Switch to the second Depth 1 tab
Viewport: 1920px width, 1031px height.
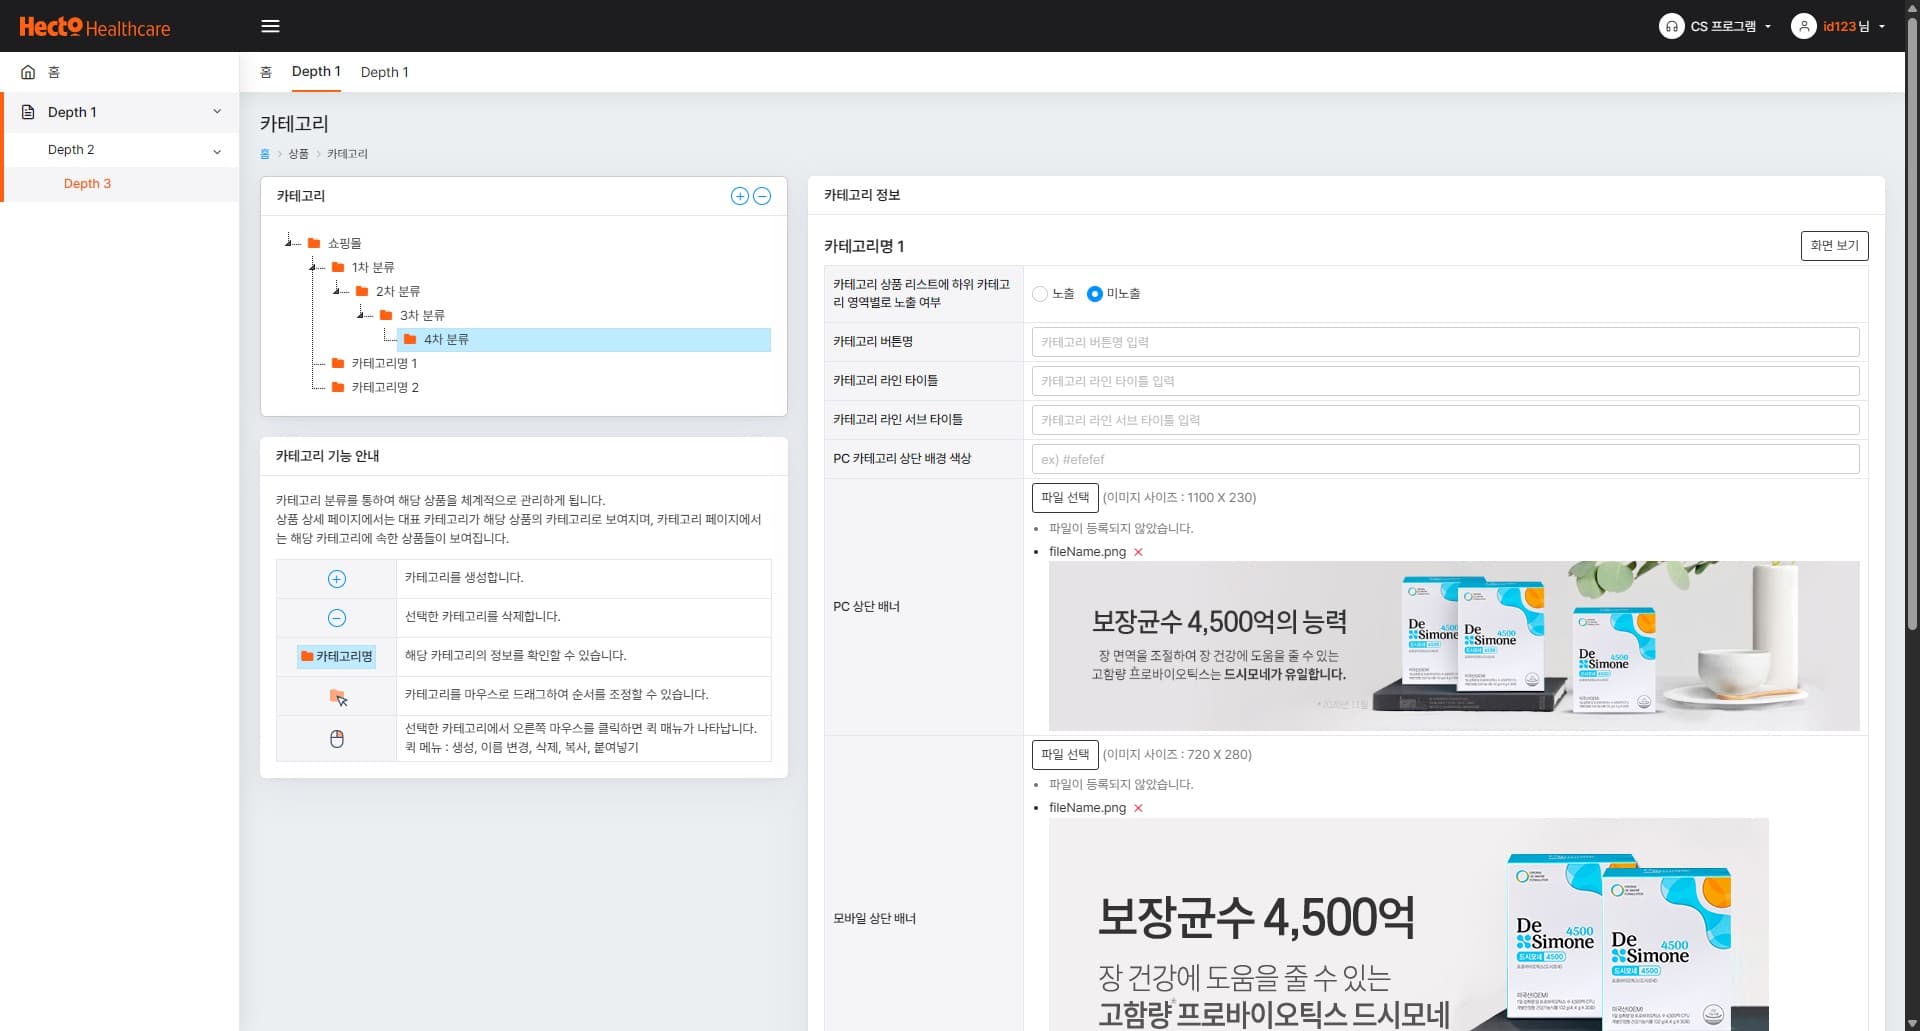tap(384, 72)
